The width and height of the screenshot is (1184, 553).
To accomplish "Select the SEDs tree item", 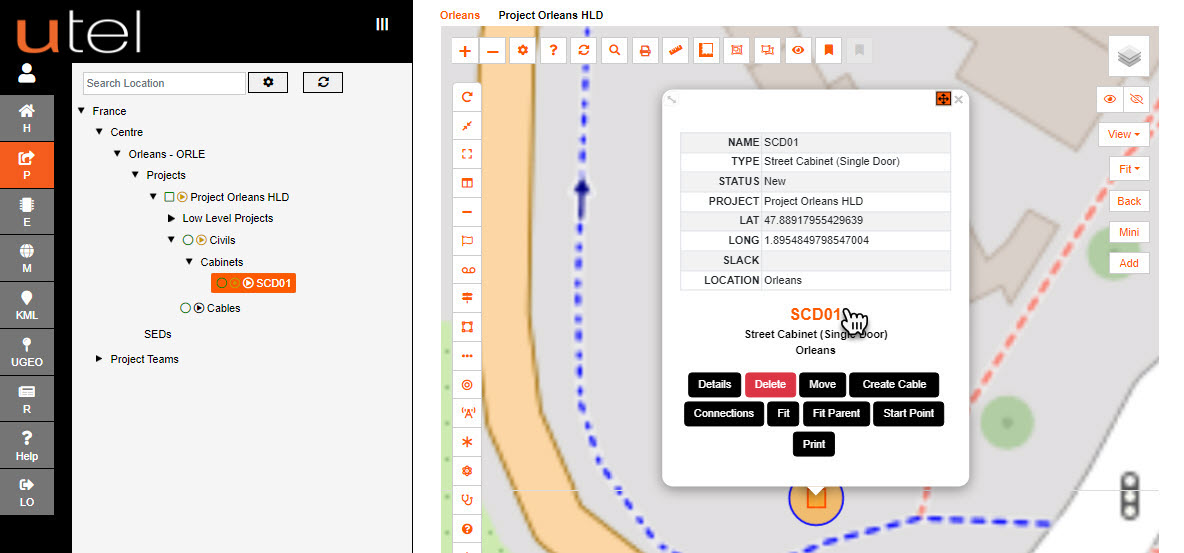I will (x=158, y=334).
